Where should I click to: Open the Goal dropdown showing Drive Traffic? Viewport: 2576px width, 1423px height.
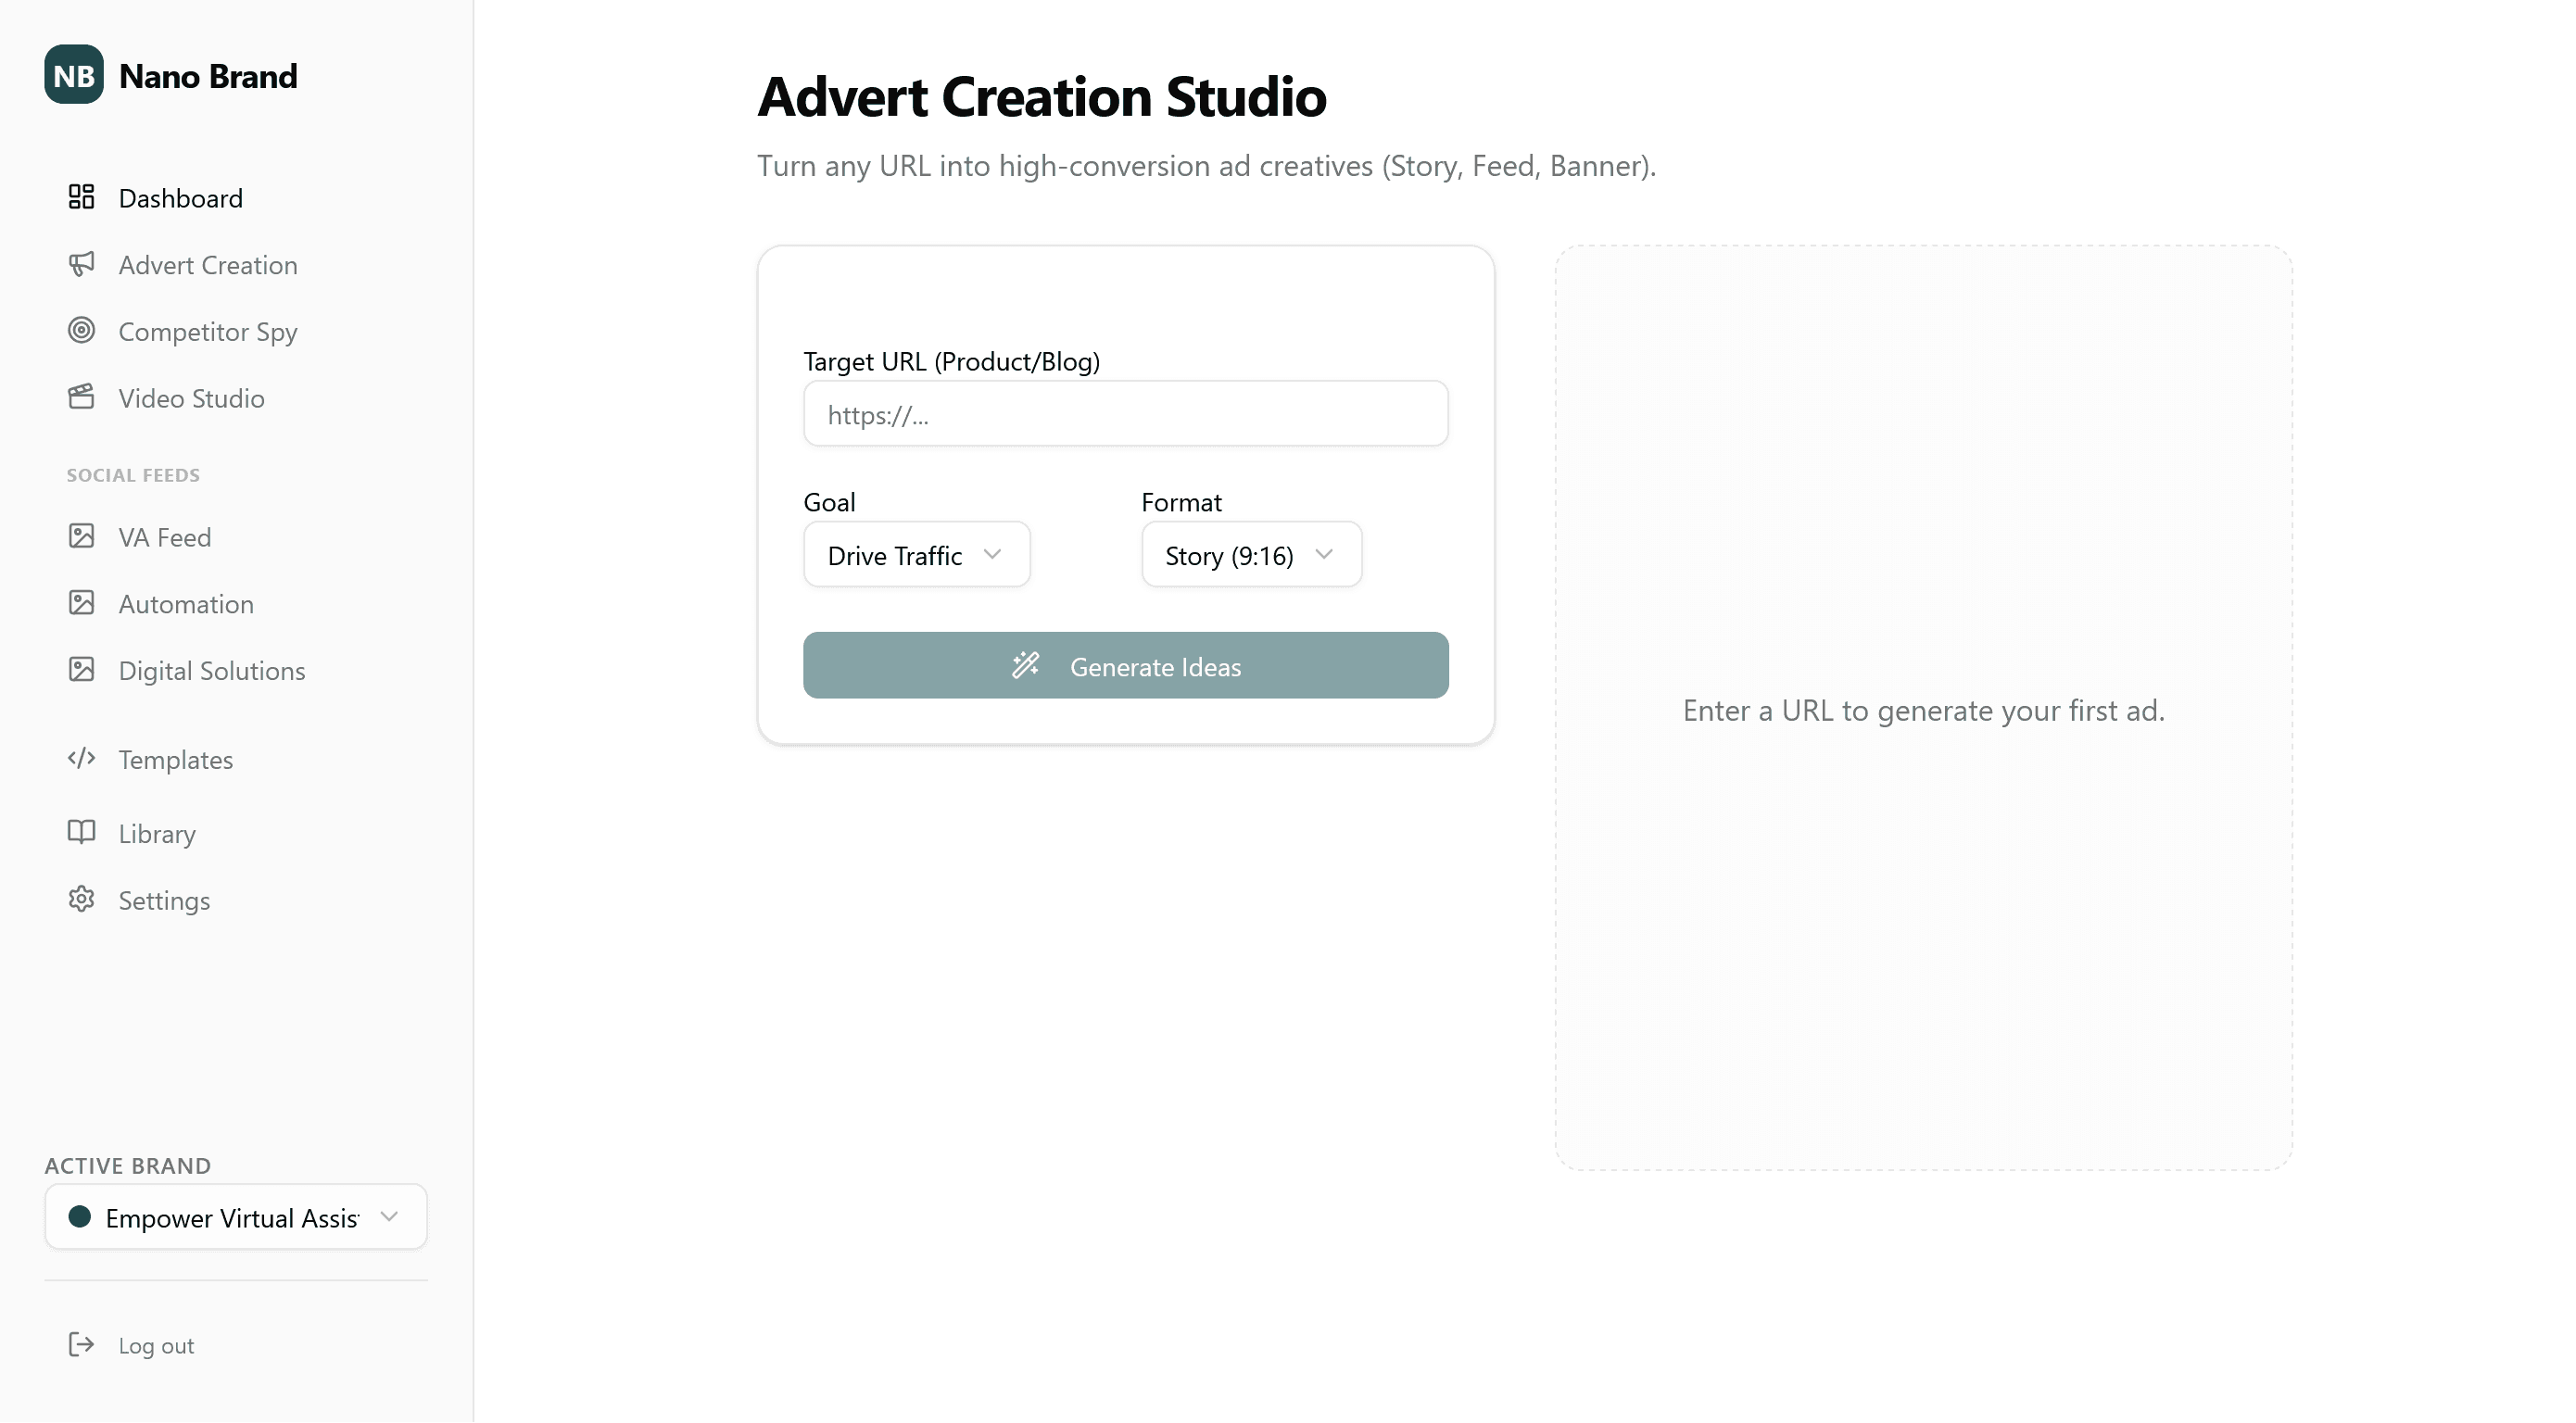coord(916,554)
